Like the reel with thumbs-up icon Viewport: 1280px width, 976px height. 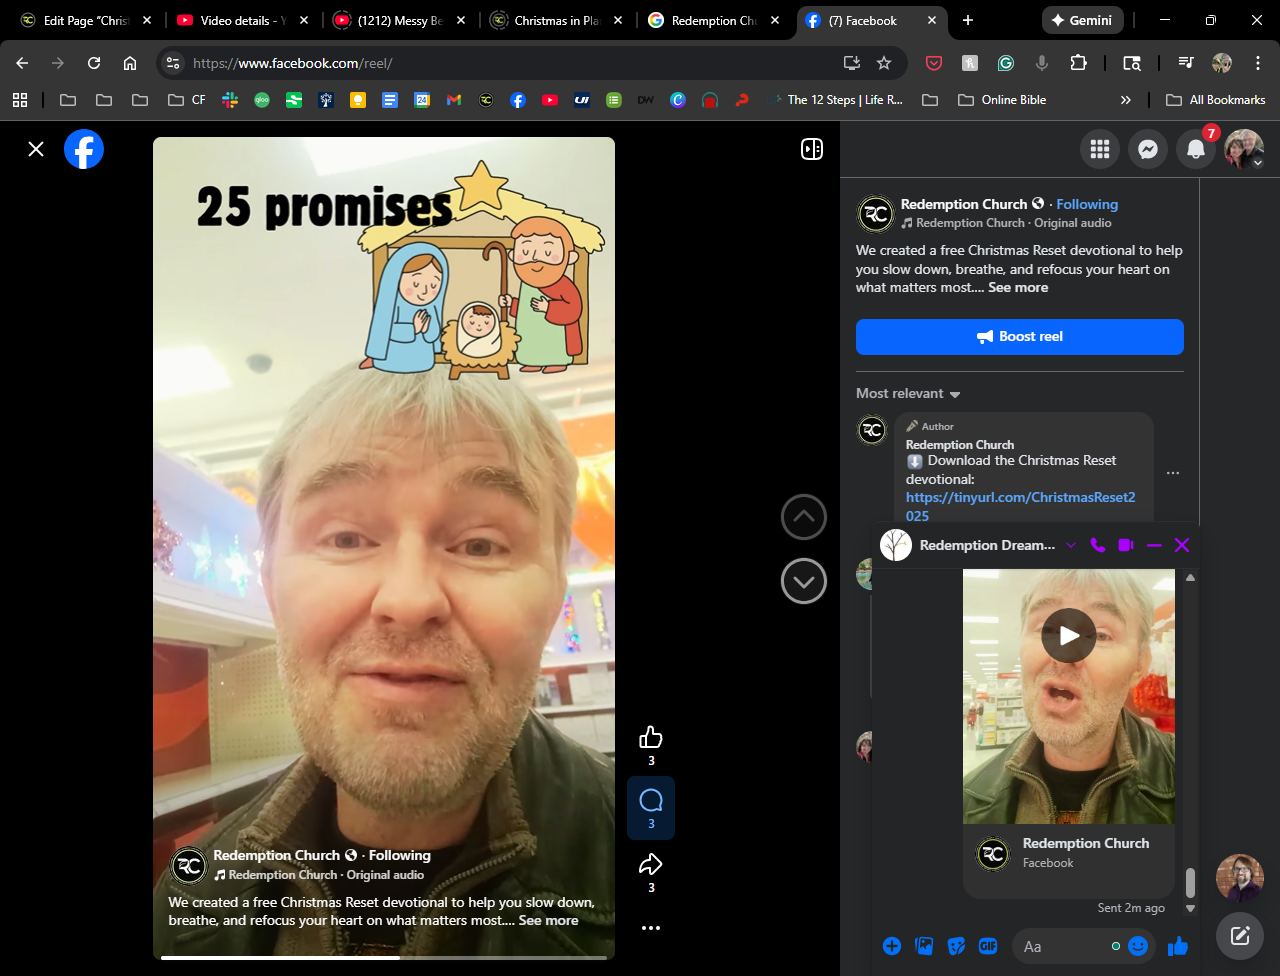point(651,738)
